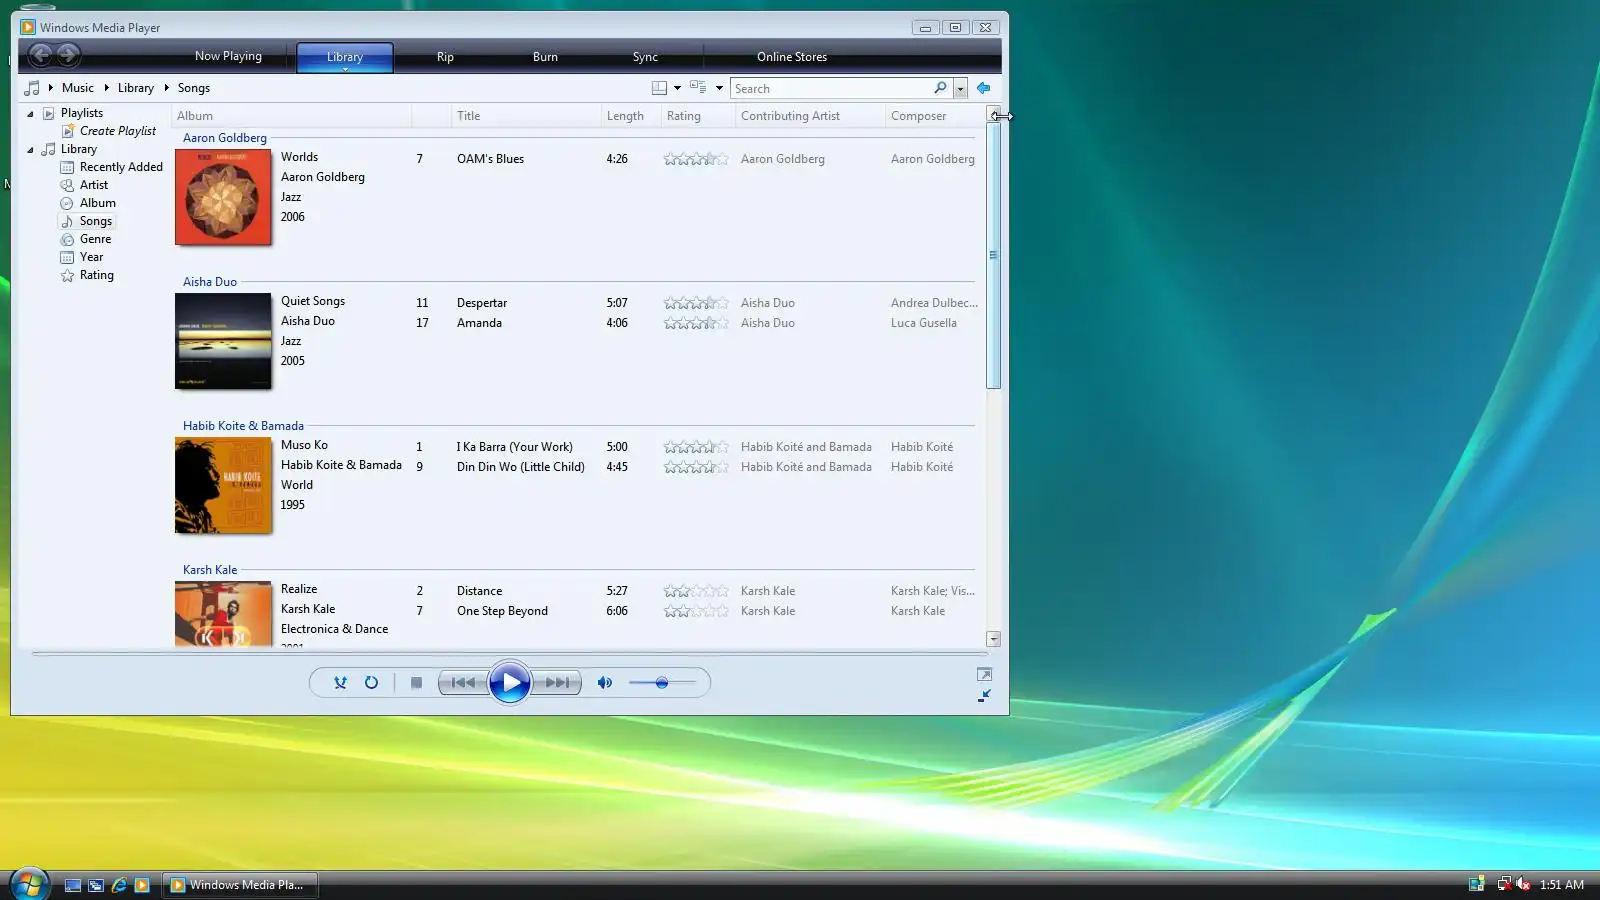
Task: Open the Windows Start orb
Action: (x=29, y=884)
